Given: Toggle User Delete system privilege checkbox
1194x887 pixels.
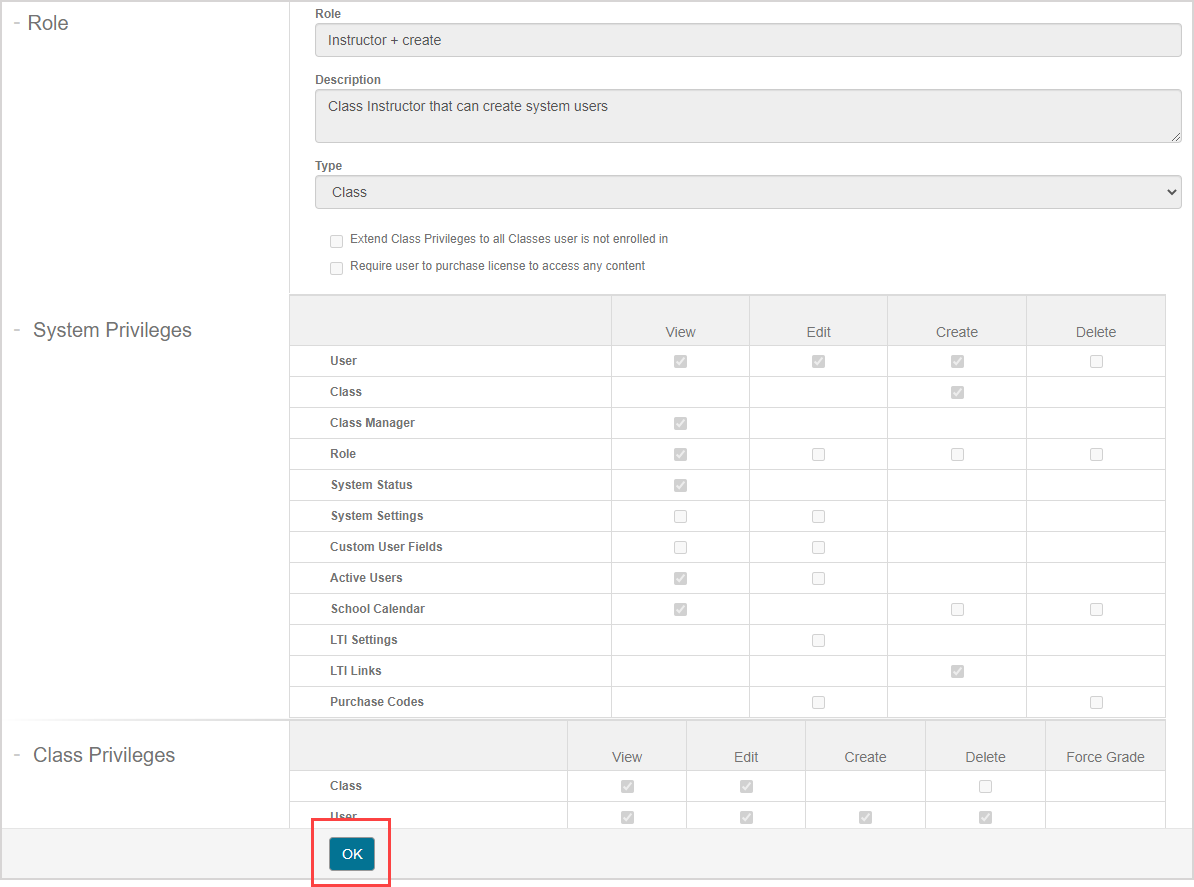Looking at the screenshot, I should [x=1096, y=361].
